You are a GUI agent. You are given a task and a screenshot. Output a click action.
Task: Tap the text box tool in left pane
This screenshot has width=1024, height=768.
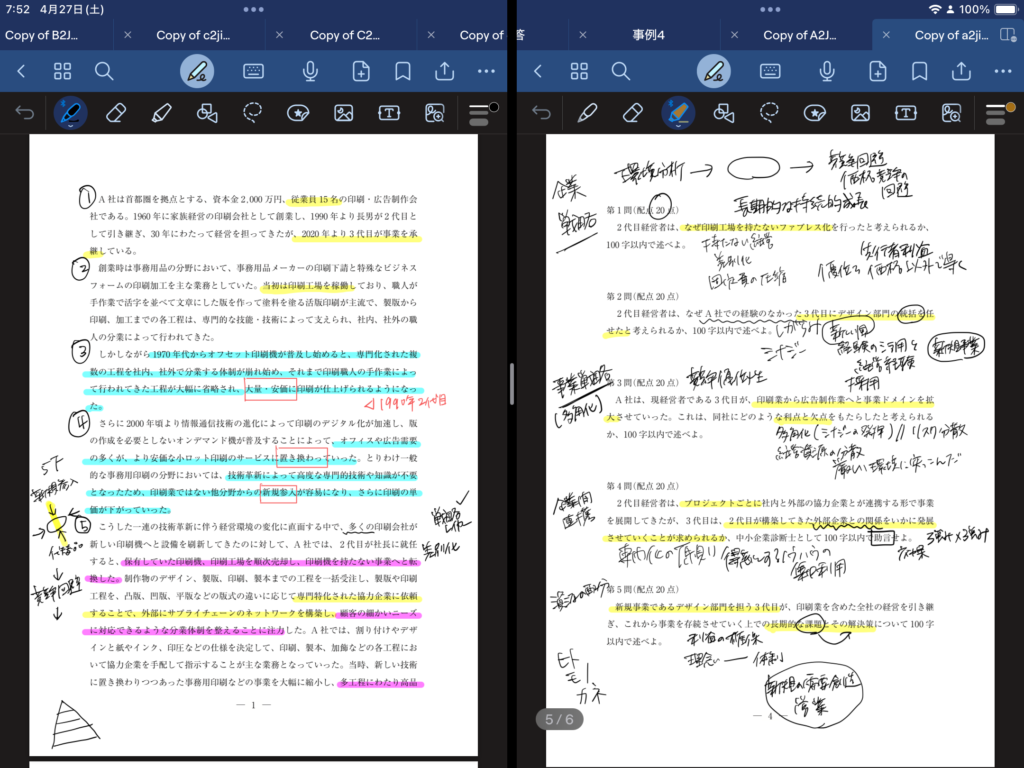pyautogui.click(x=389, y=113)
